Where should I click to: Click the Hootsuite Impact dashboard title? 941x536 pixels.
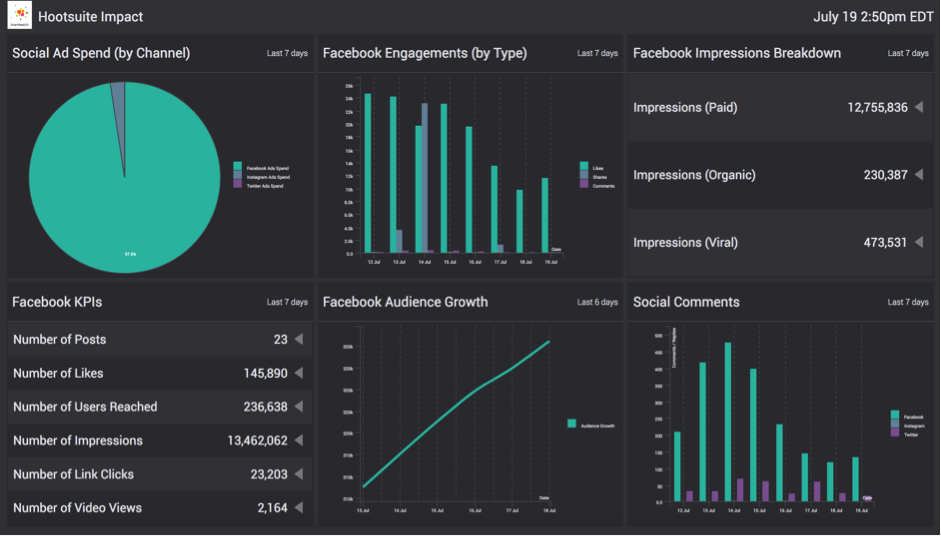[90, 17]
